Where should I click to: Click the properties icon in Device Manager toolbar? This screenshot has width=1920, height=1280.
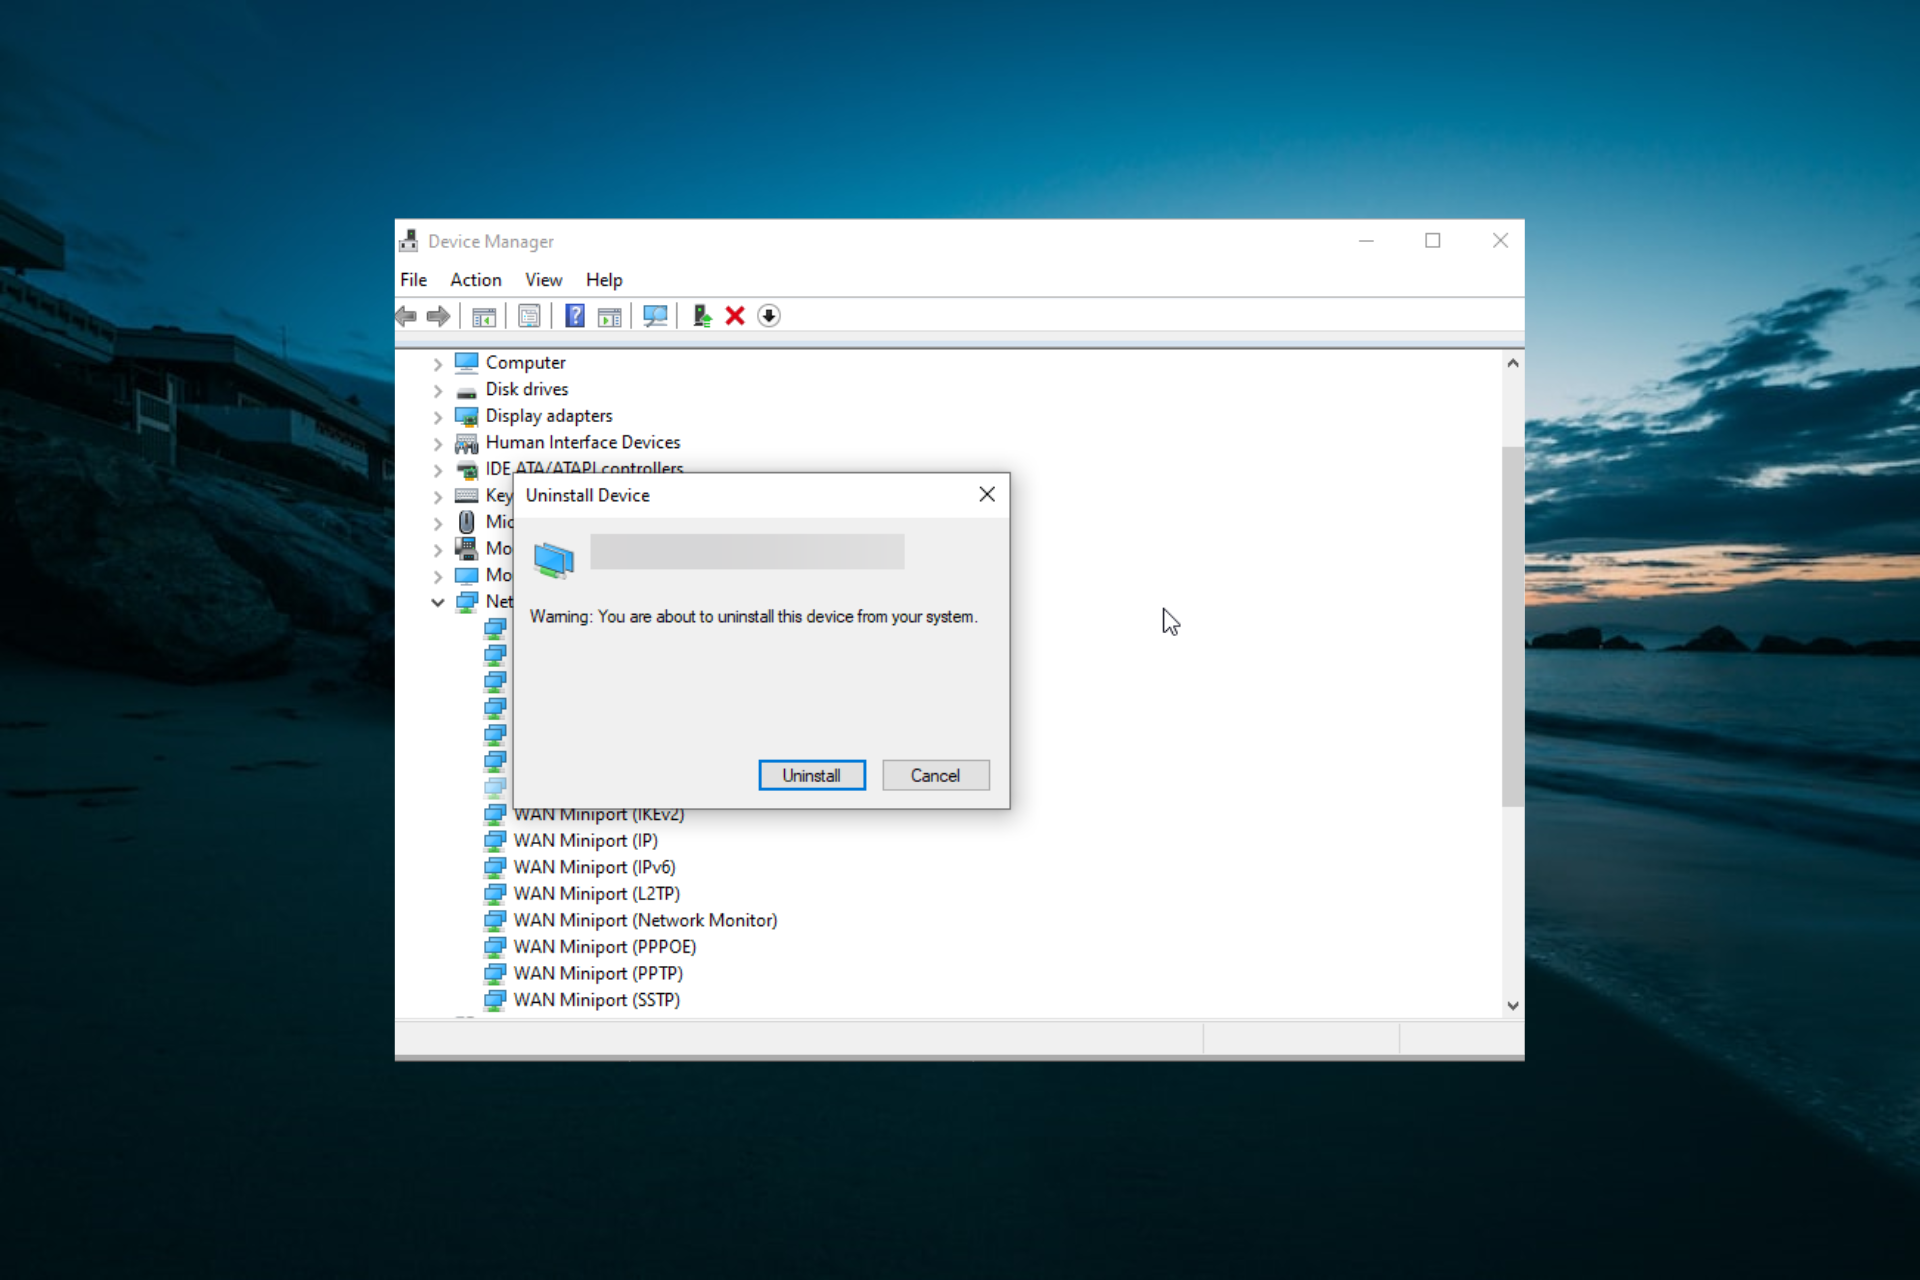click(527, 314)
